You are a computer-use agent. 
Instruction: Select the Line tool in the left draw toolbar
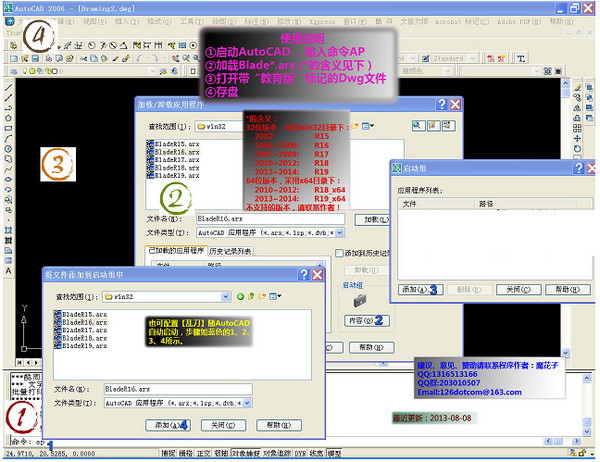tap(8, 89)
